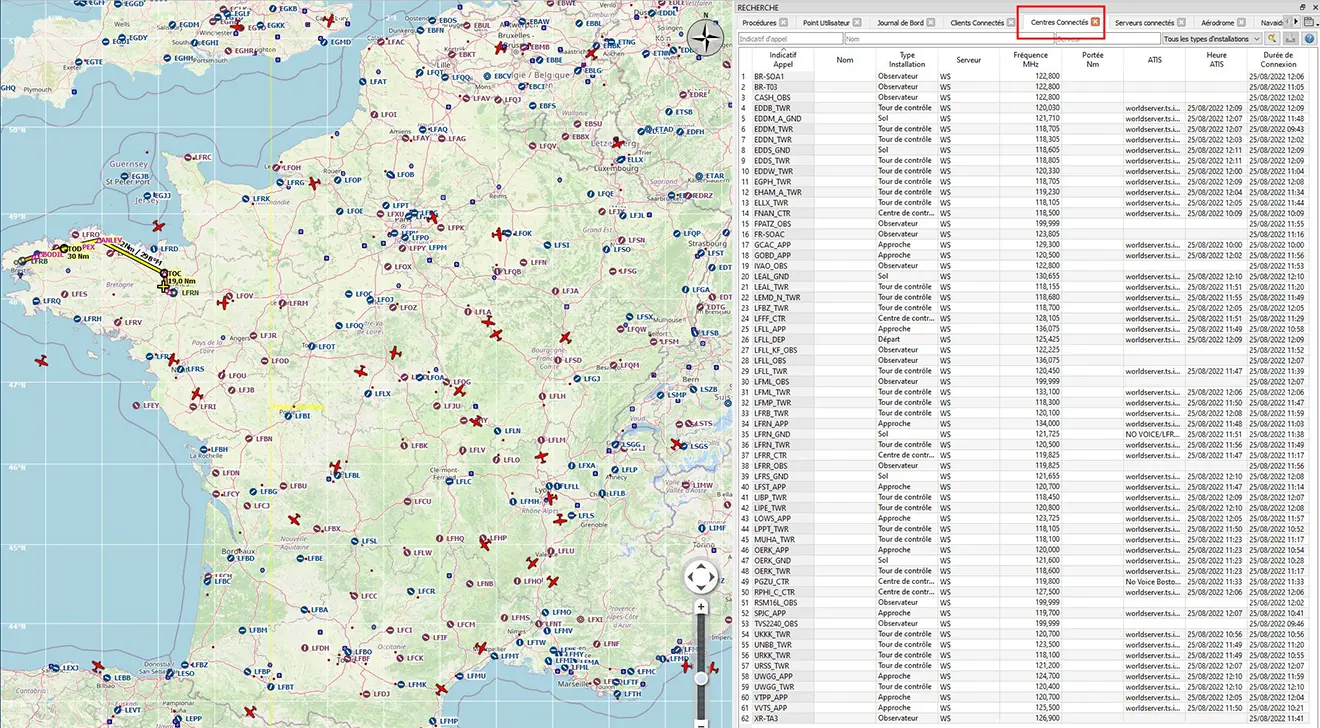Select the BR-SOA1 row

[x=1022, y=76]
